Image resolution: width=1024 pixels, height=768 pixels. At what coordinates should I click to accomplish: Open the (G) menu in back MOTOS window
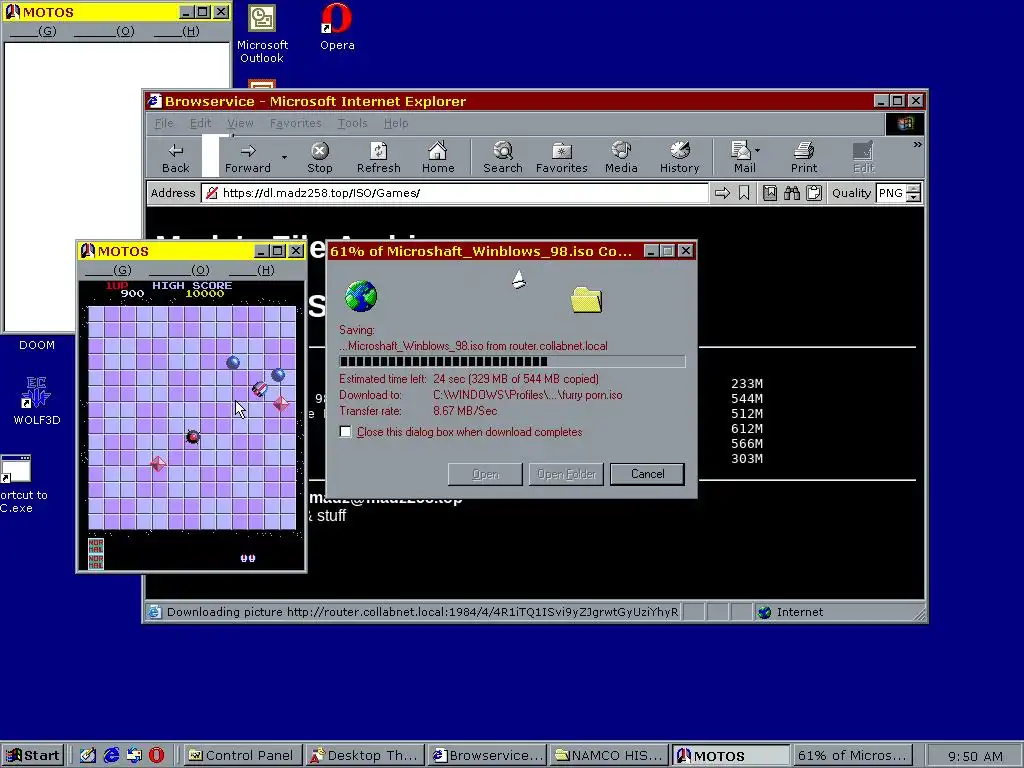[x=33, y=31]
